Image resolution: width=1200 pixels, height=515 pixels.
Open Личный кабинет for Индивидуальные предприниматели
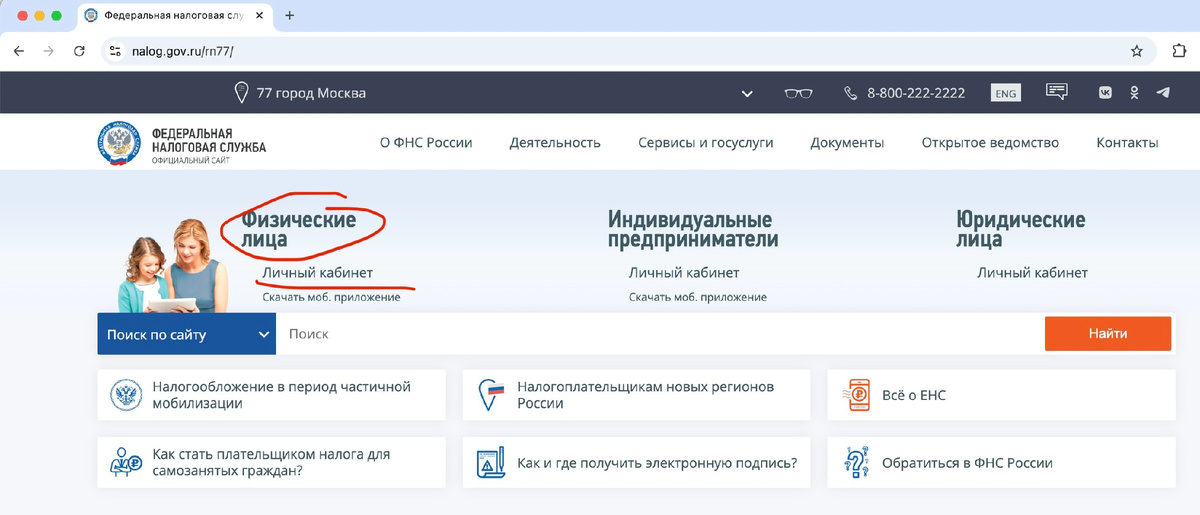click(684, 273)
